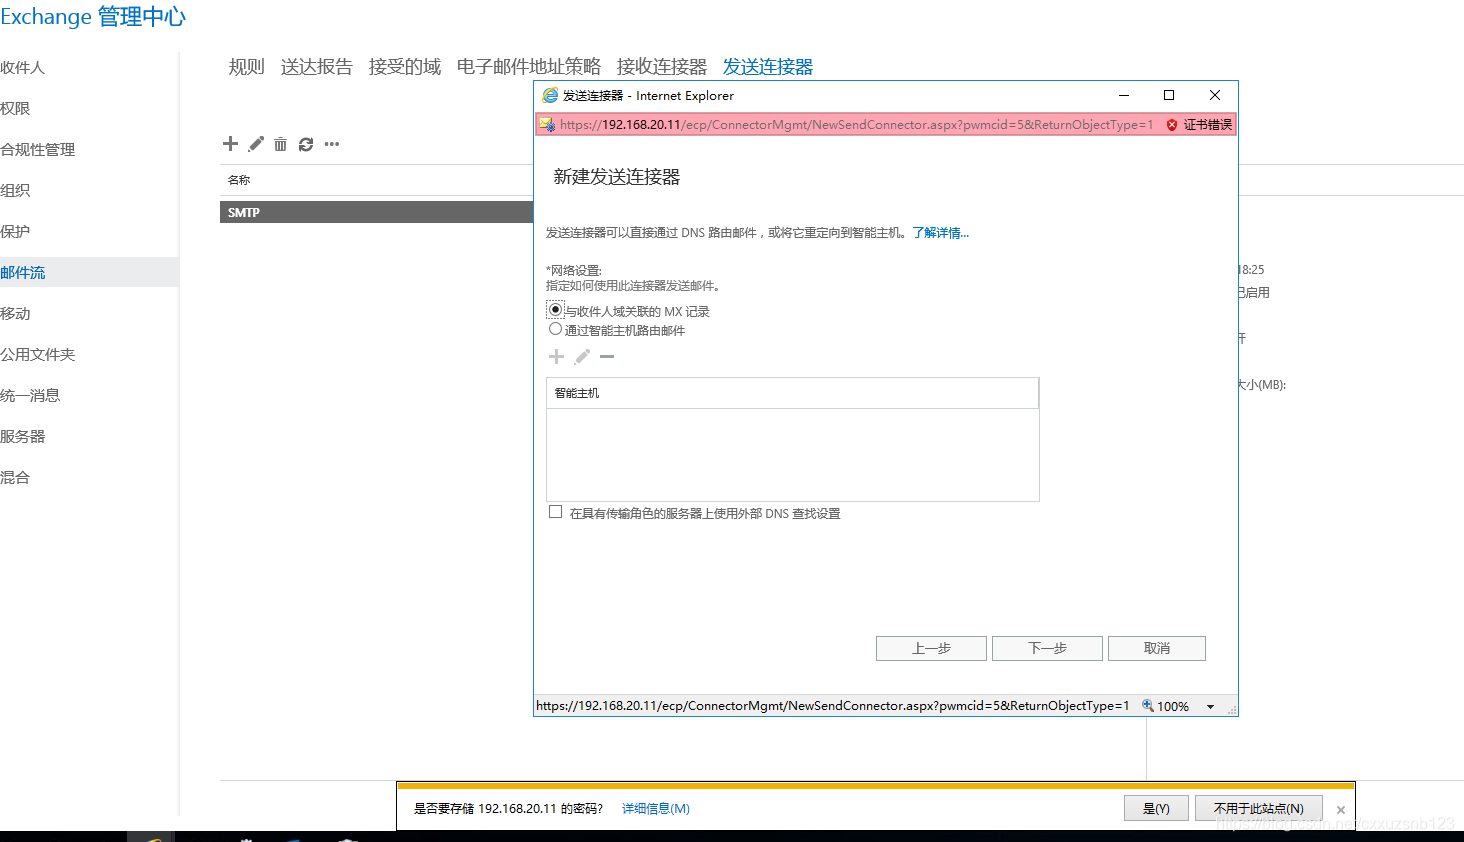Click the certificate error shield icon
Screen dimensions: 1464x842
tap(1172, 125)
